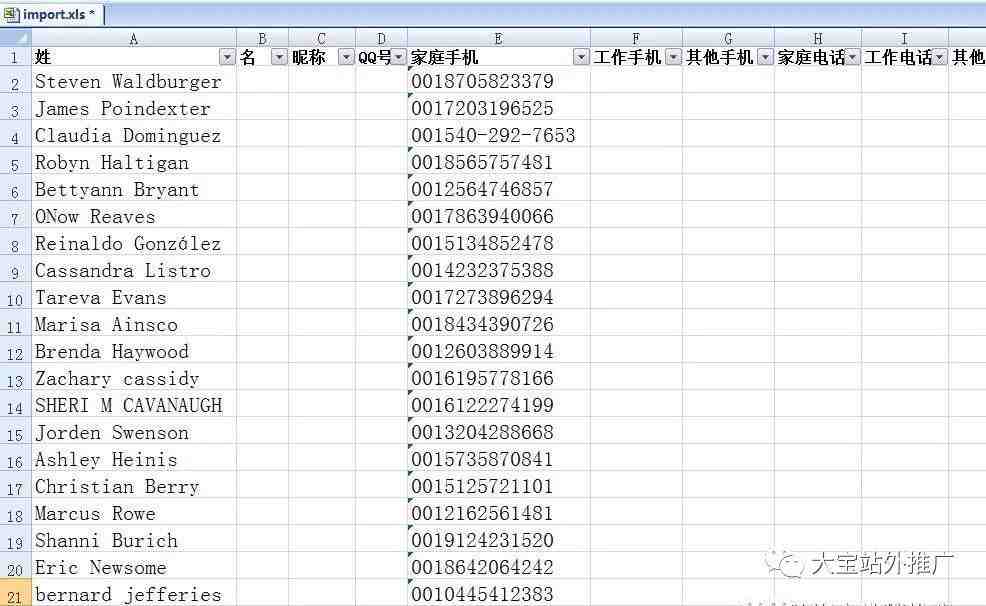Click cell with Steven Waldburger

point(134,82)
